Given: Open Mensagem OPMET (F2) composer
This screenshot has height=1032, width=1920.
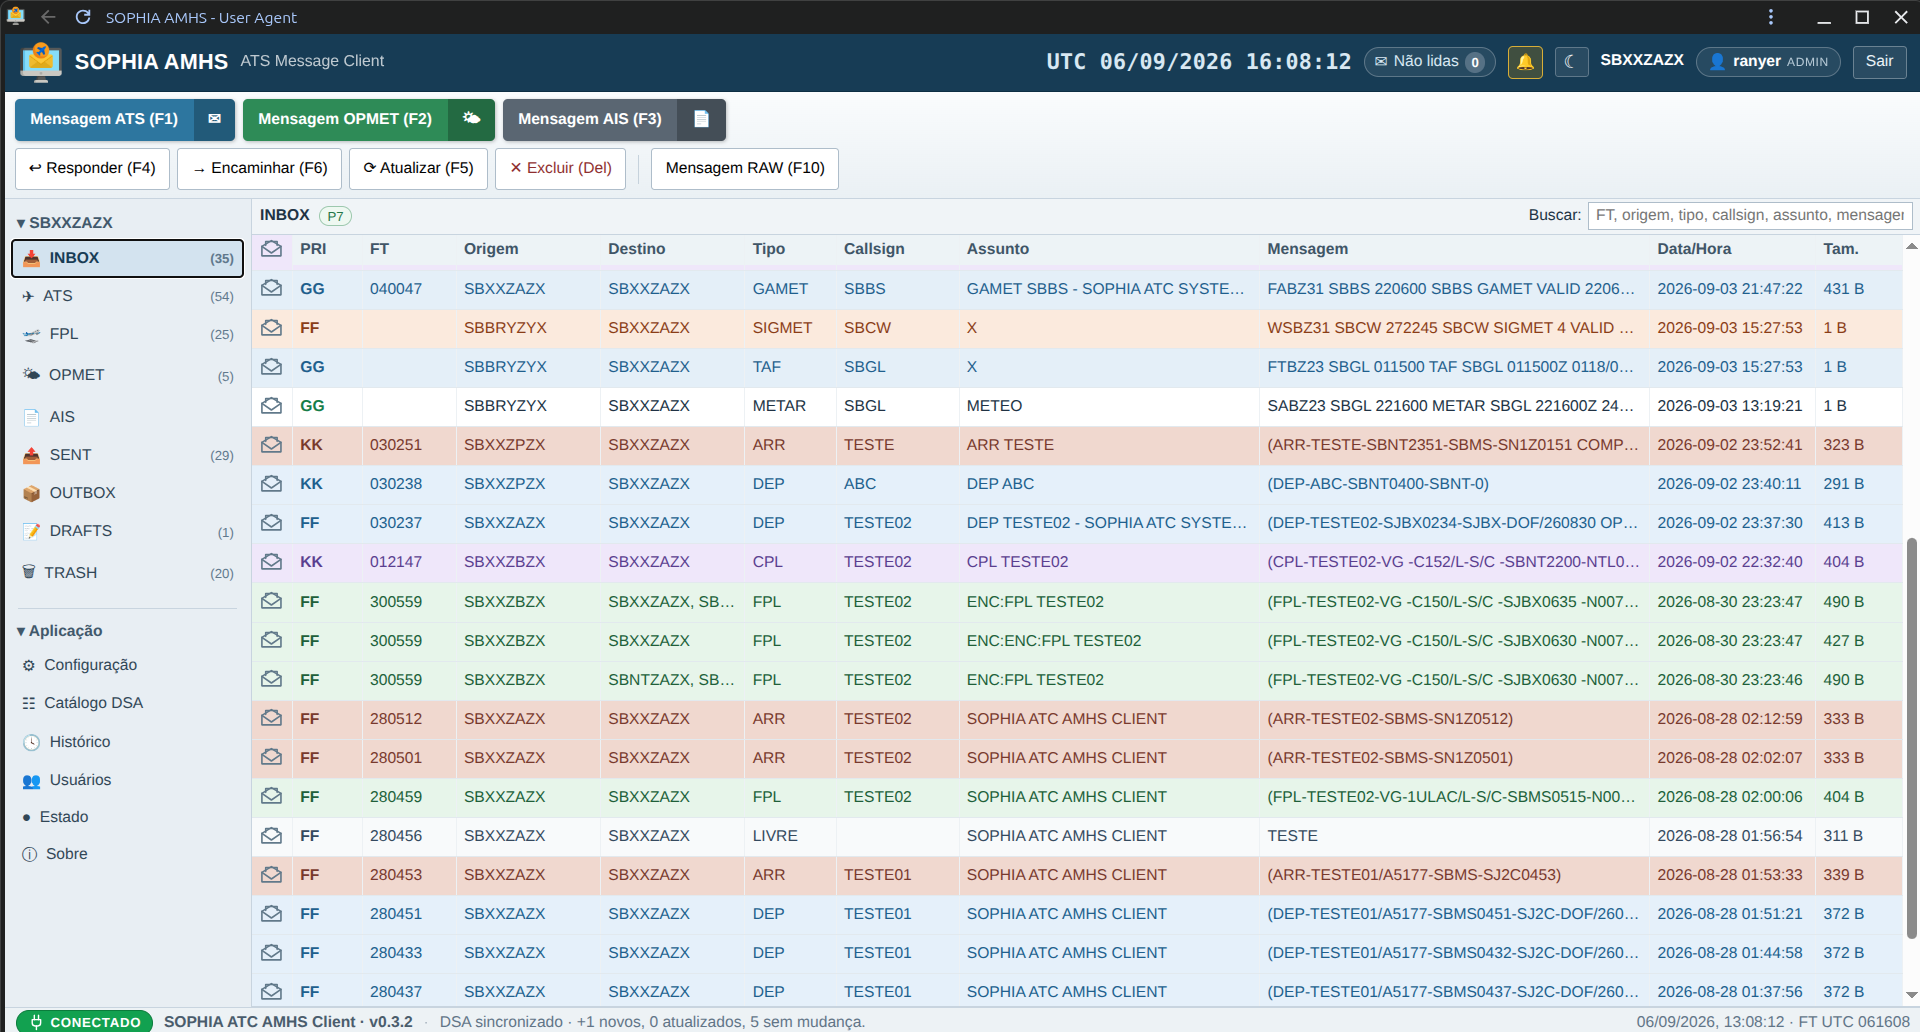Looking at the screenshot, I should (345, 119).
